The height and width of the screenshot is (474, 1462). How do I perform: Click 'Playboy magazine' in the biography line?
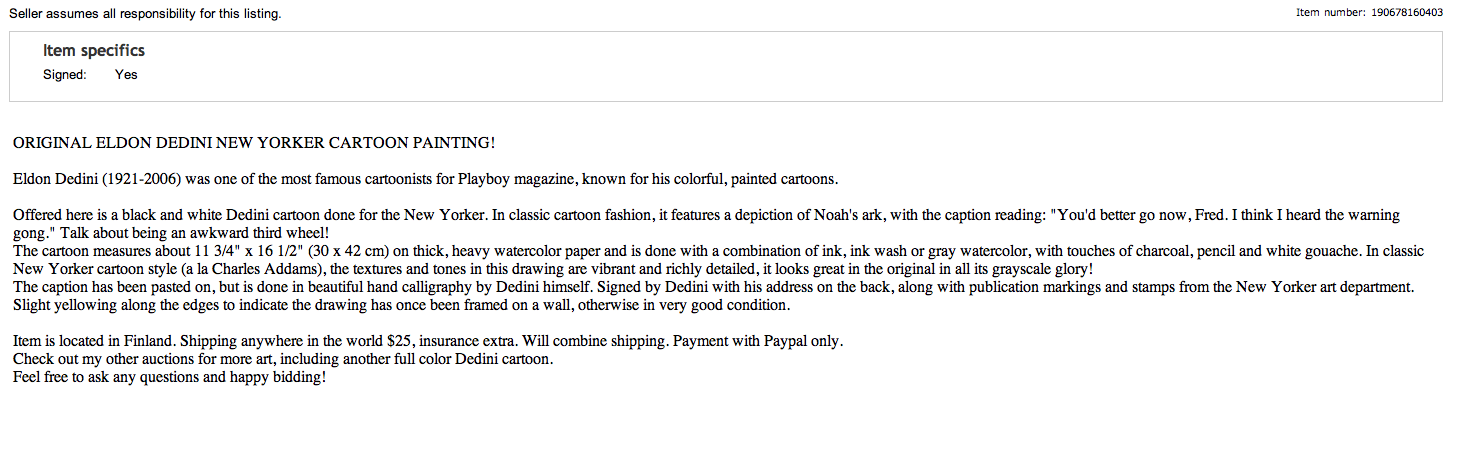pyautogui.click(x=513, y=180)
